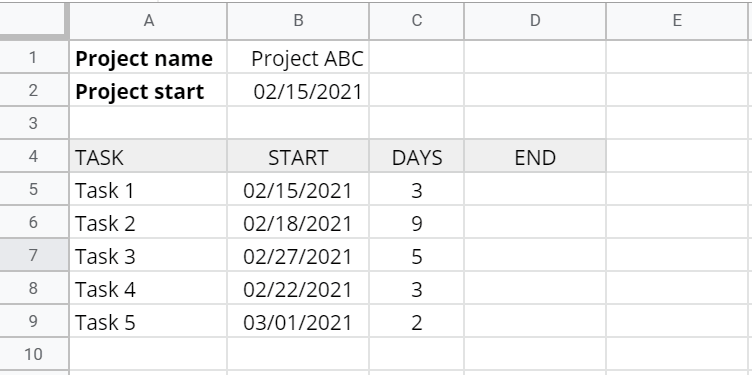Select column C header
Image resolution: width=752 pixels, height=375 pixels.
click(x=416, y=21)
